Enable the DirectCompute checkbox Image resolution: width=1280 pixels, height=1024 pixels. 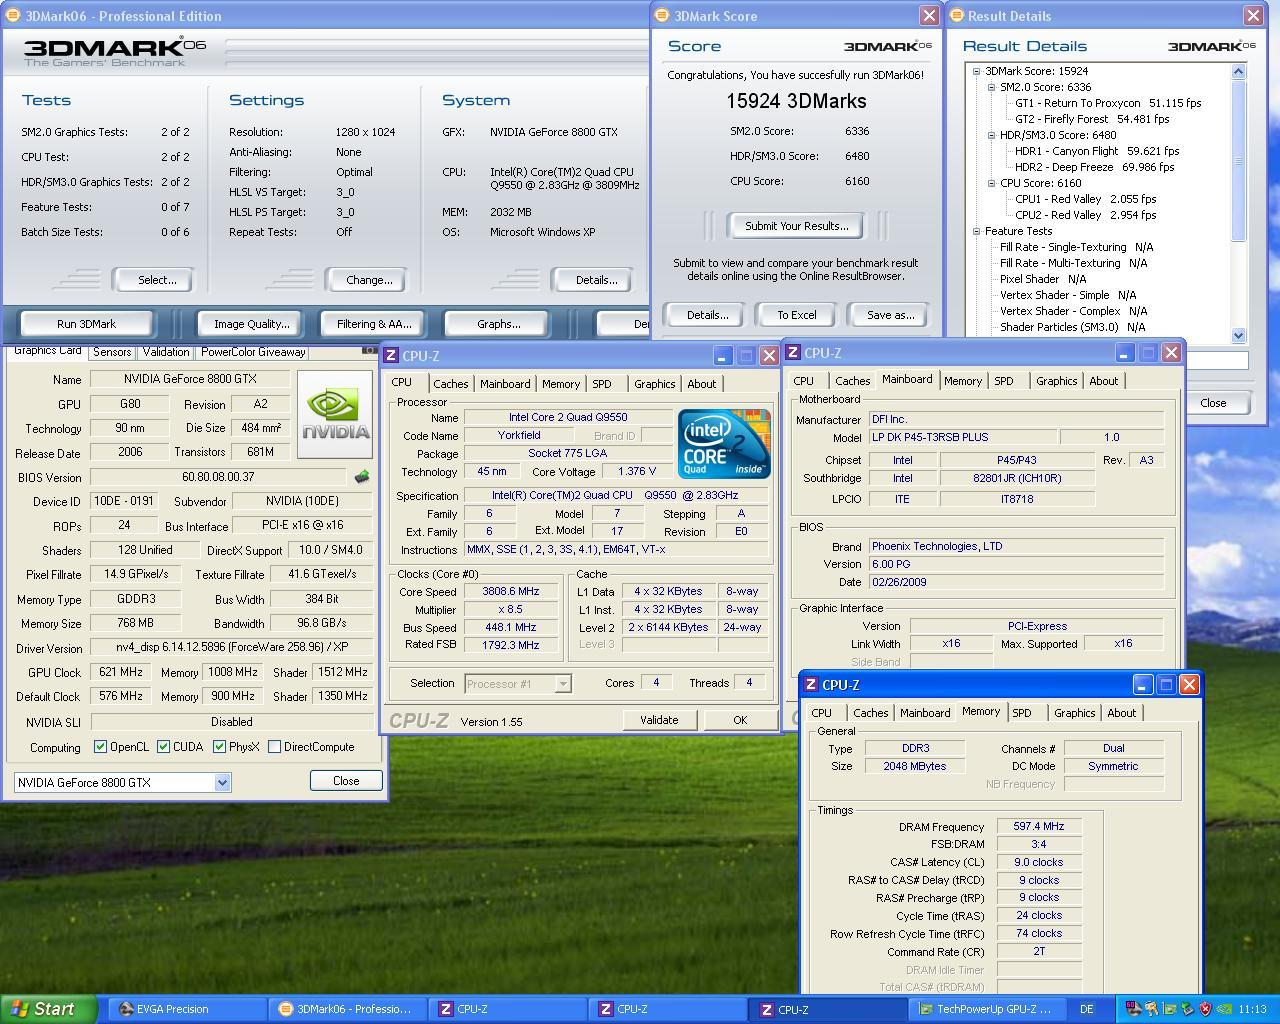click(274, 747)
